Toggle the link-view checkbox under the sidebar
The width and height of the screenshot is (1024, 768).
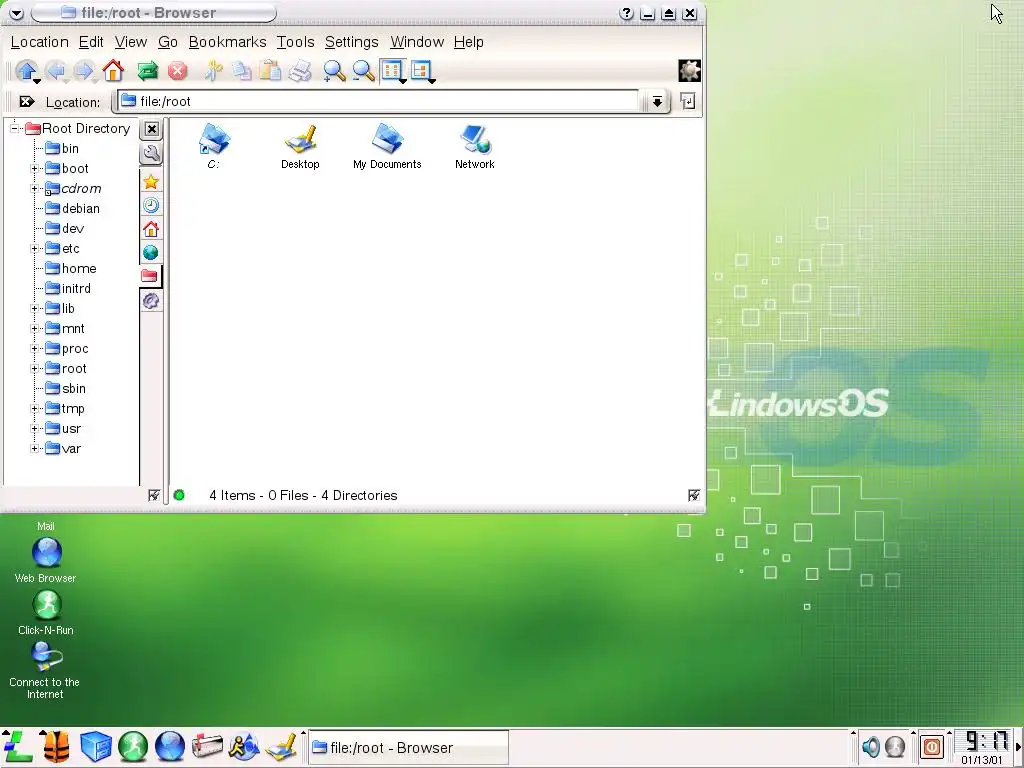click(x=153, y=496)
